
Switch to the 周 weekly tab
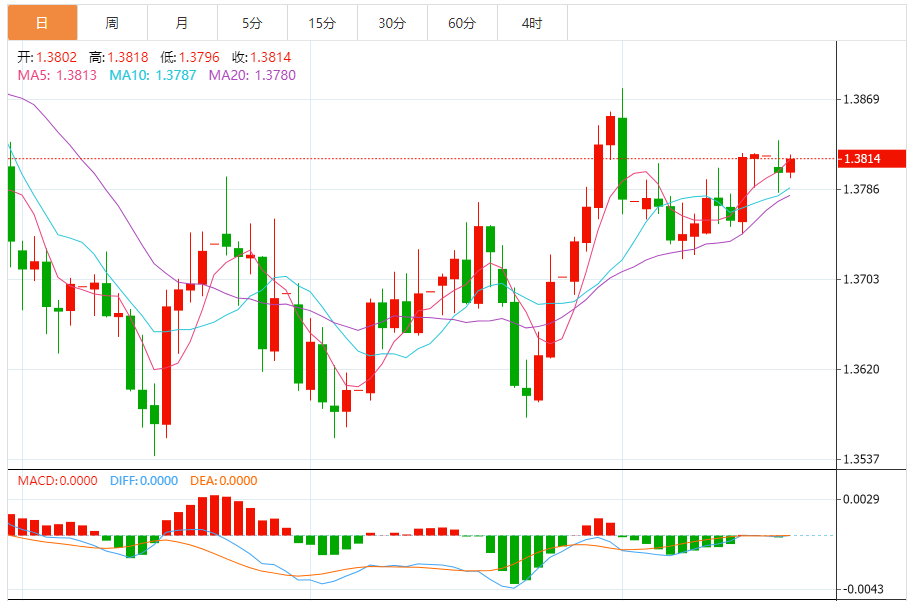click(x=112, y=23)
